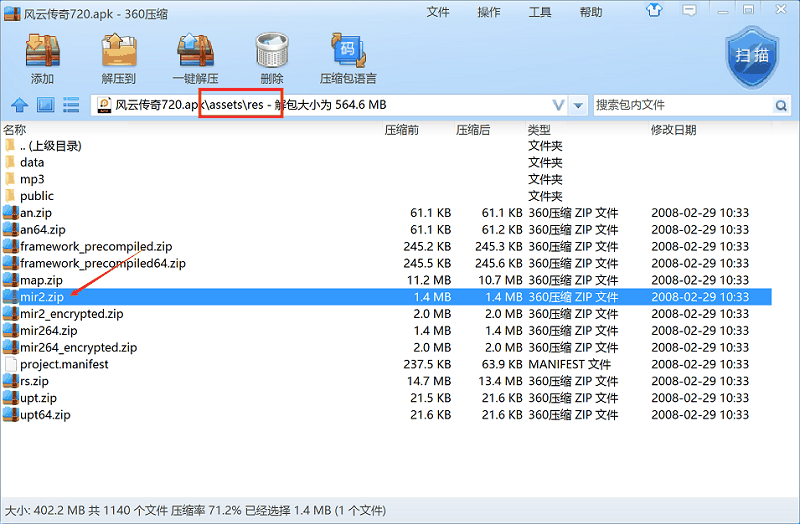Open the skin shirt icon in title bar
Screen dimensions: 800x524
(x=654, y=10)
